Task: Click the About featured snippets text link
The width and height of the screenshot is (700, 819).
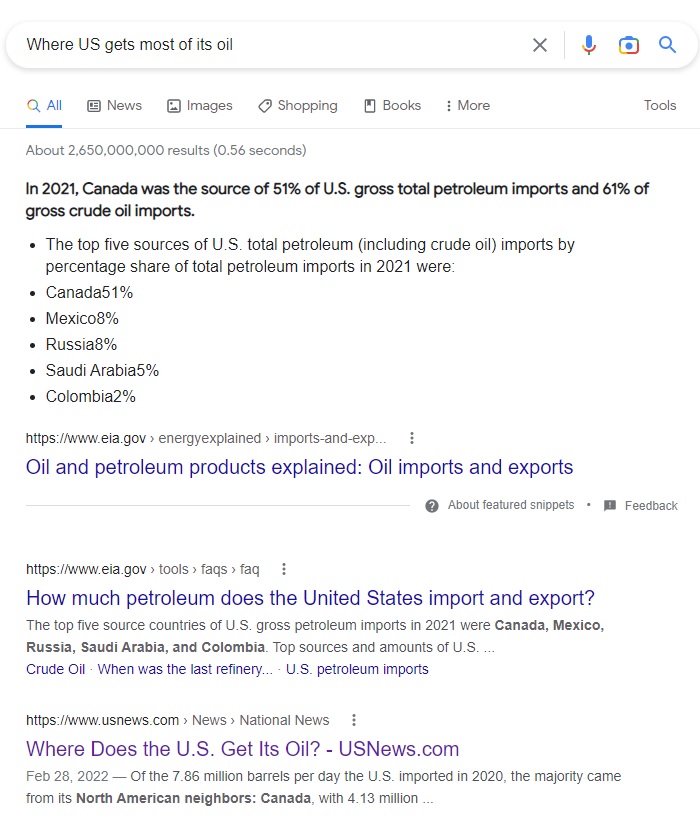Action: (x=511, y=505)
